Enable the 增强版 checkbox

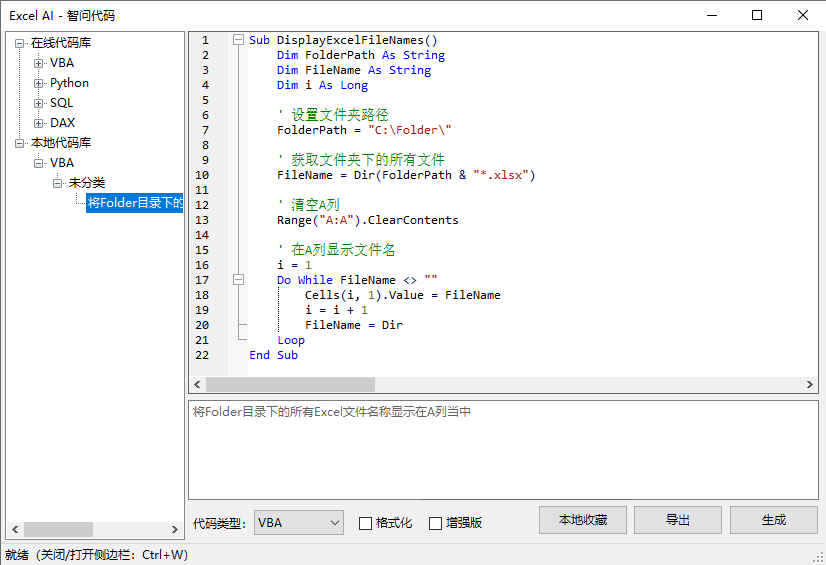coord(435,523)
